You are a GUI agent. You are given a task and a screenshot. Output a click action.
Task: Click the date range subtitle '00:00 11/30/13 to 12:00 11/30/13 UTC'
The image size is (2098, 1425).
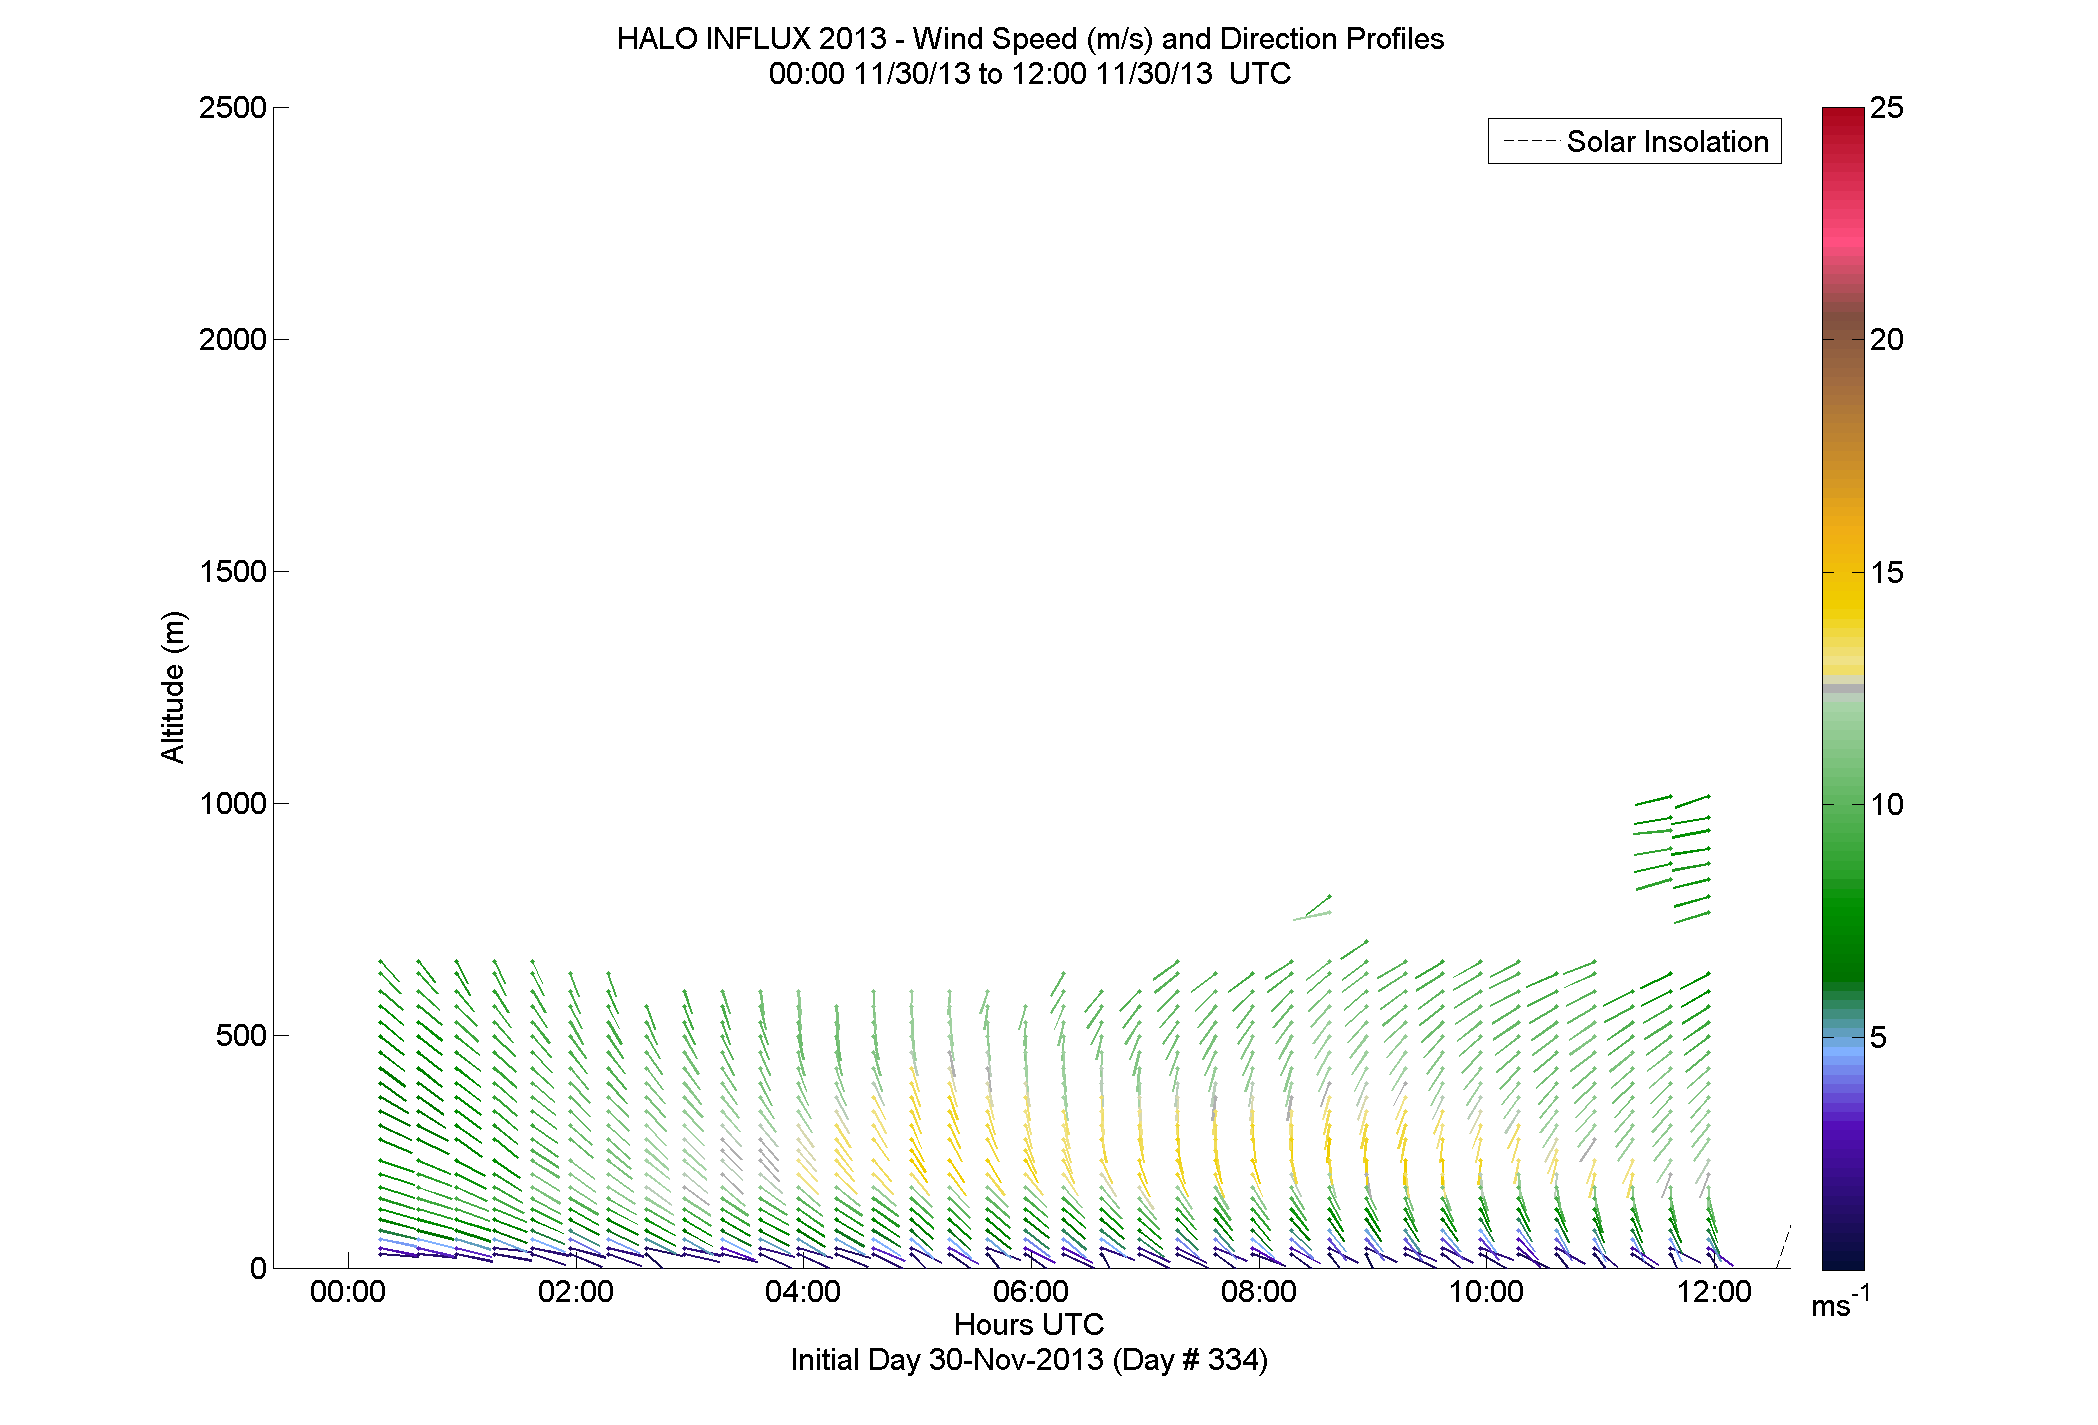pyautogui.click(x=1029, y=74)
